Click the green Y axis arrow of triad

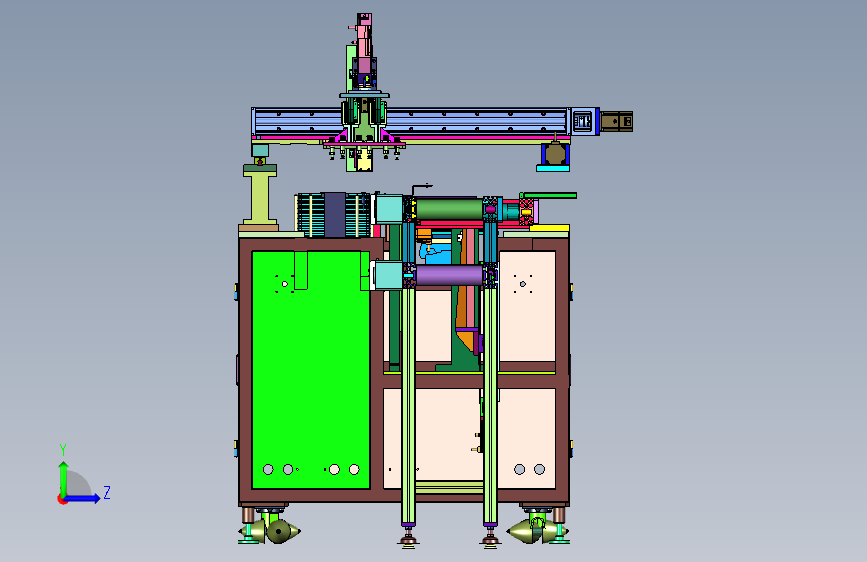click(63, 479)
